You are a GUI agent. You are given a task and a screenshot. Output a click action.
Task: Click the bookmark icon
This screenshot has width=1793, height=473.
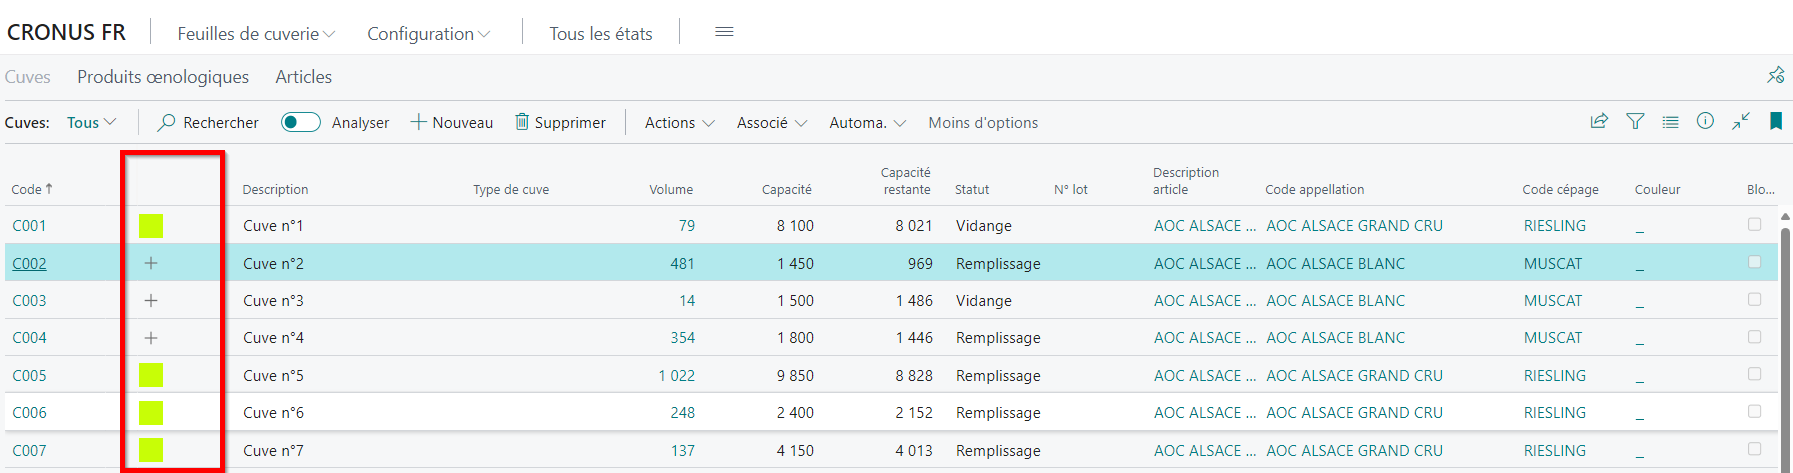point(1776,121)
